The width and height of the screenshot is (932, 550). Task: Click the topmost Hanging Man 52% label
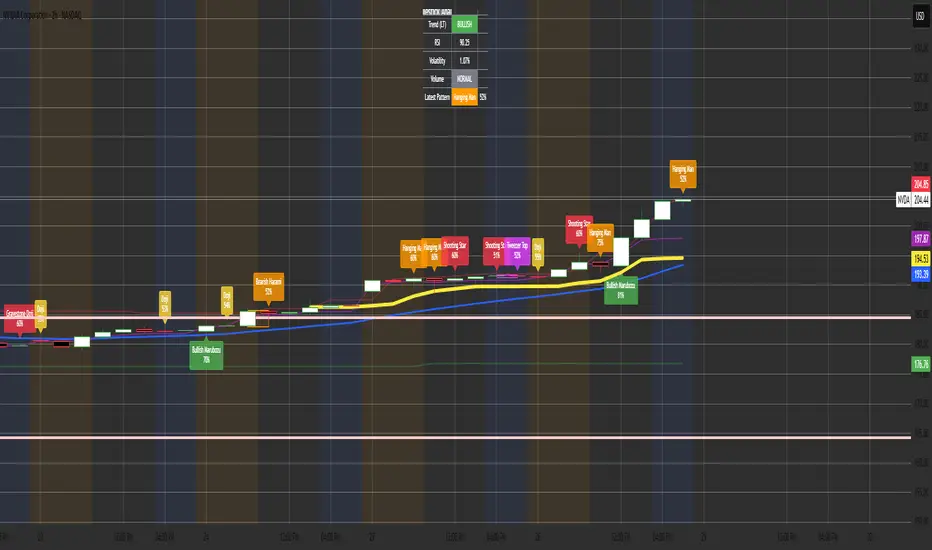pos(683,174)
